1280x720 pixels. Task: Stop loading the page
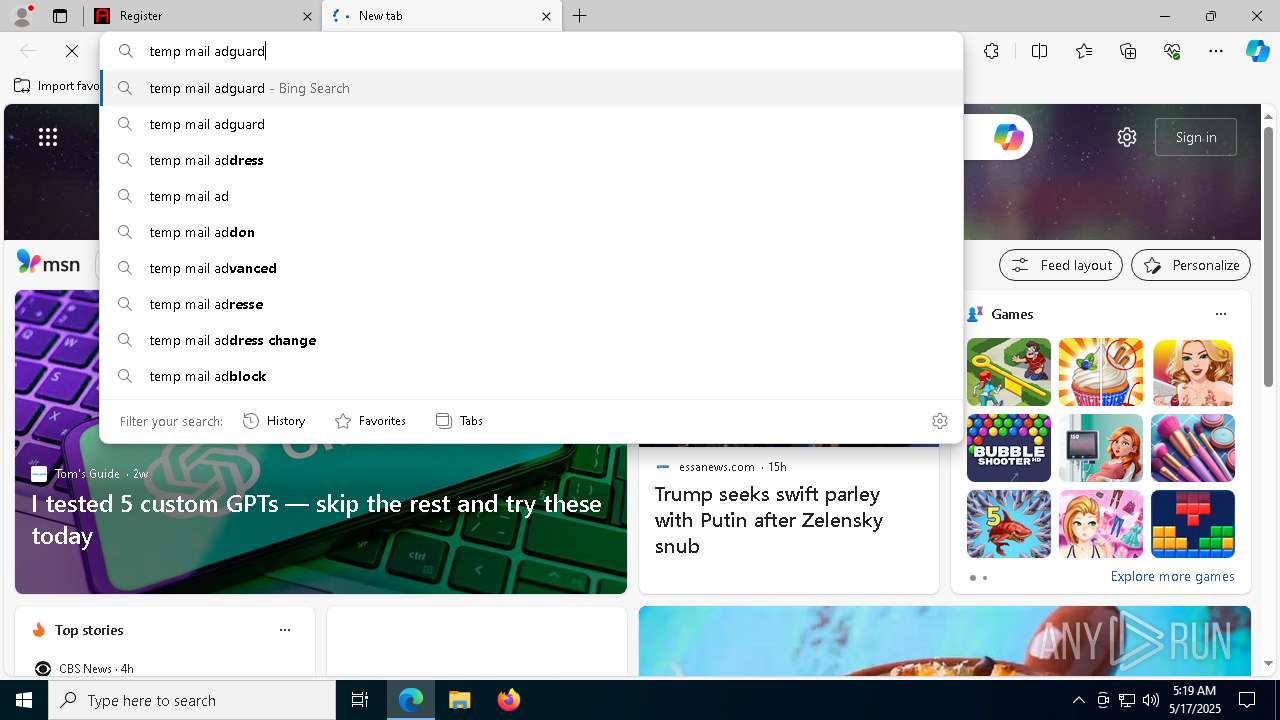72,51
